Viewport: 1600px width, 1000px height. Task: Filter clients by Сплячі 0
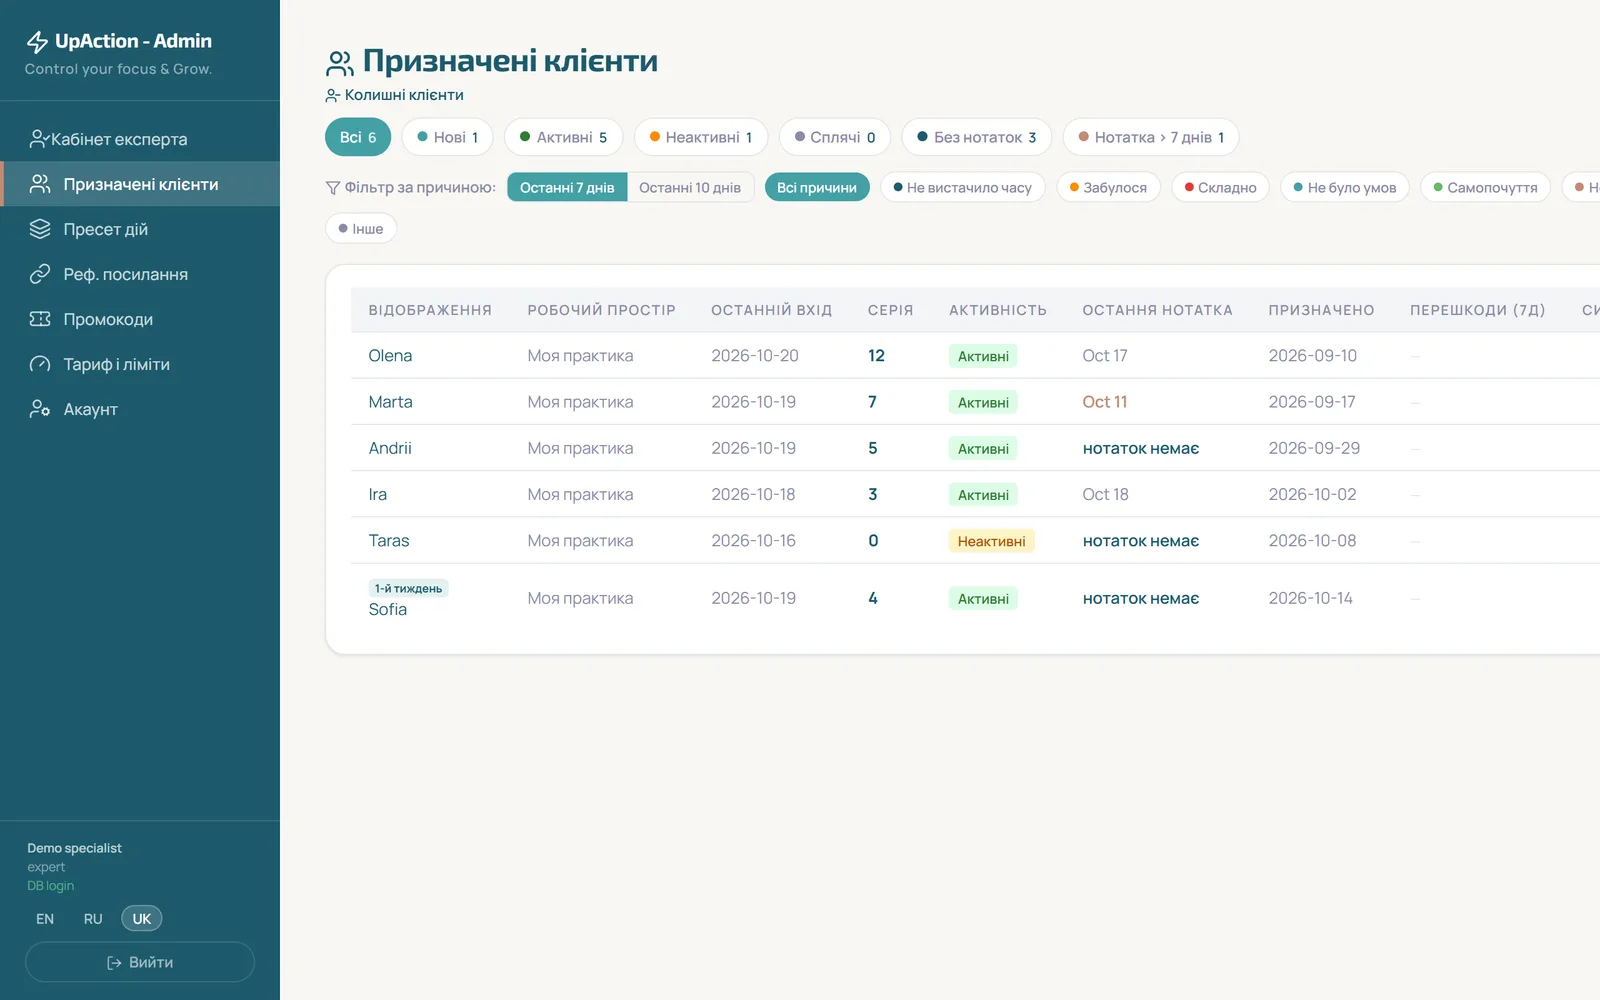tap(835, 137)
